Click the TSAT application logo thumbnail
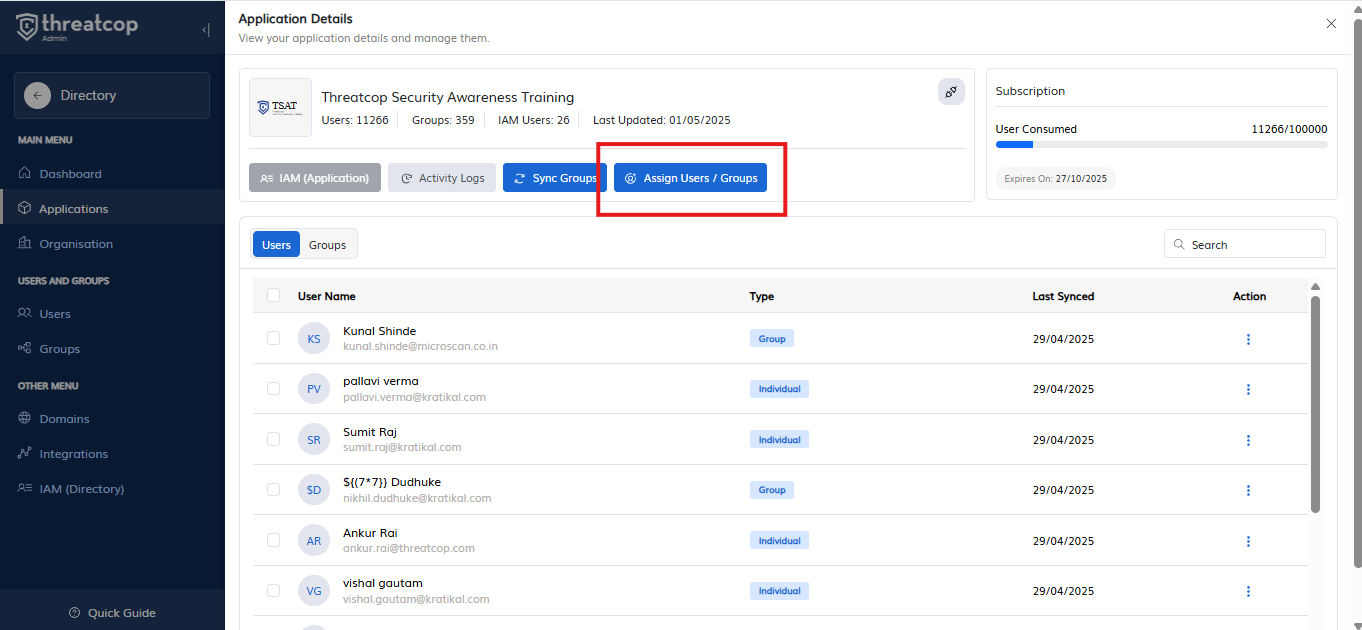 [x=280, y=107]
